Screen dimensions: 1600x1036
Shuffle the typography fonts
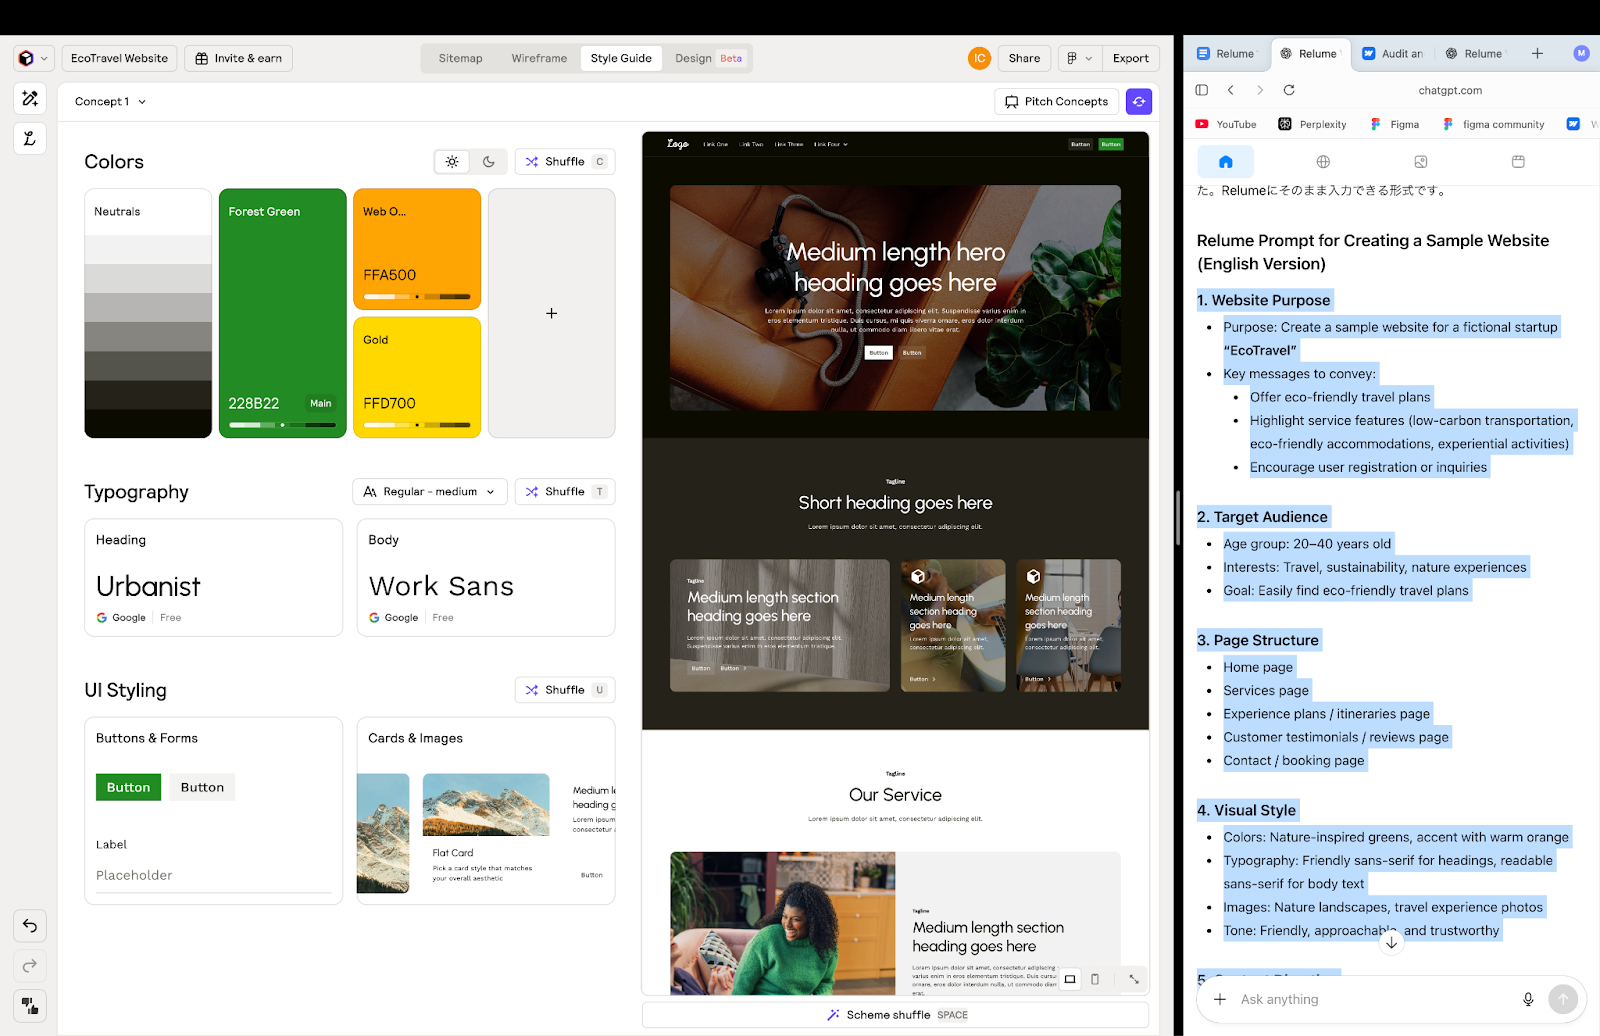pos(565,491)
